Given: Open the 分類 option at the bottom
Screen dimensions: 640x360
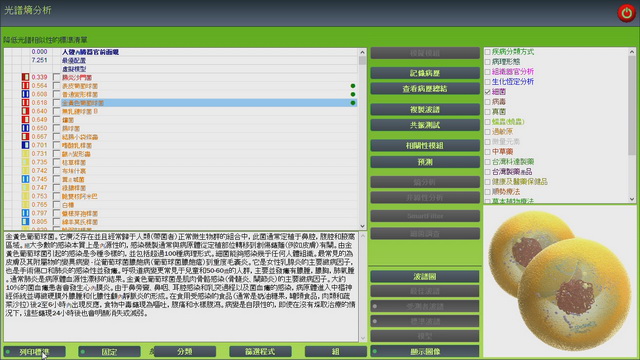Looking at the screenshot, I should coord(185,351).
